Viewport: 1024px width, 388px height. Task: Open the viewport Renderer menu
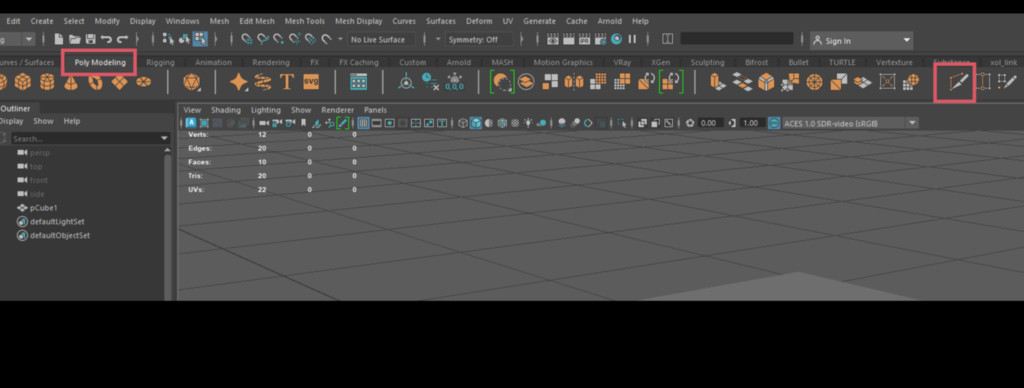click(338, 110)
